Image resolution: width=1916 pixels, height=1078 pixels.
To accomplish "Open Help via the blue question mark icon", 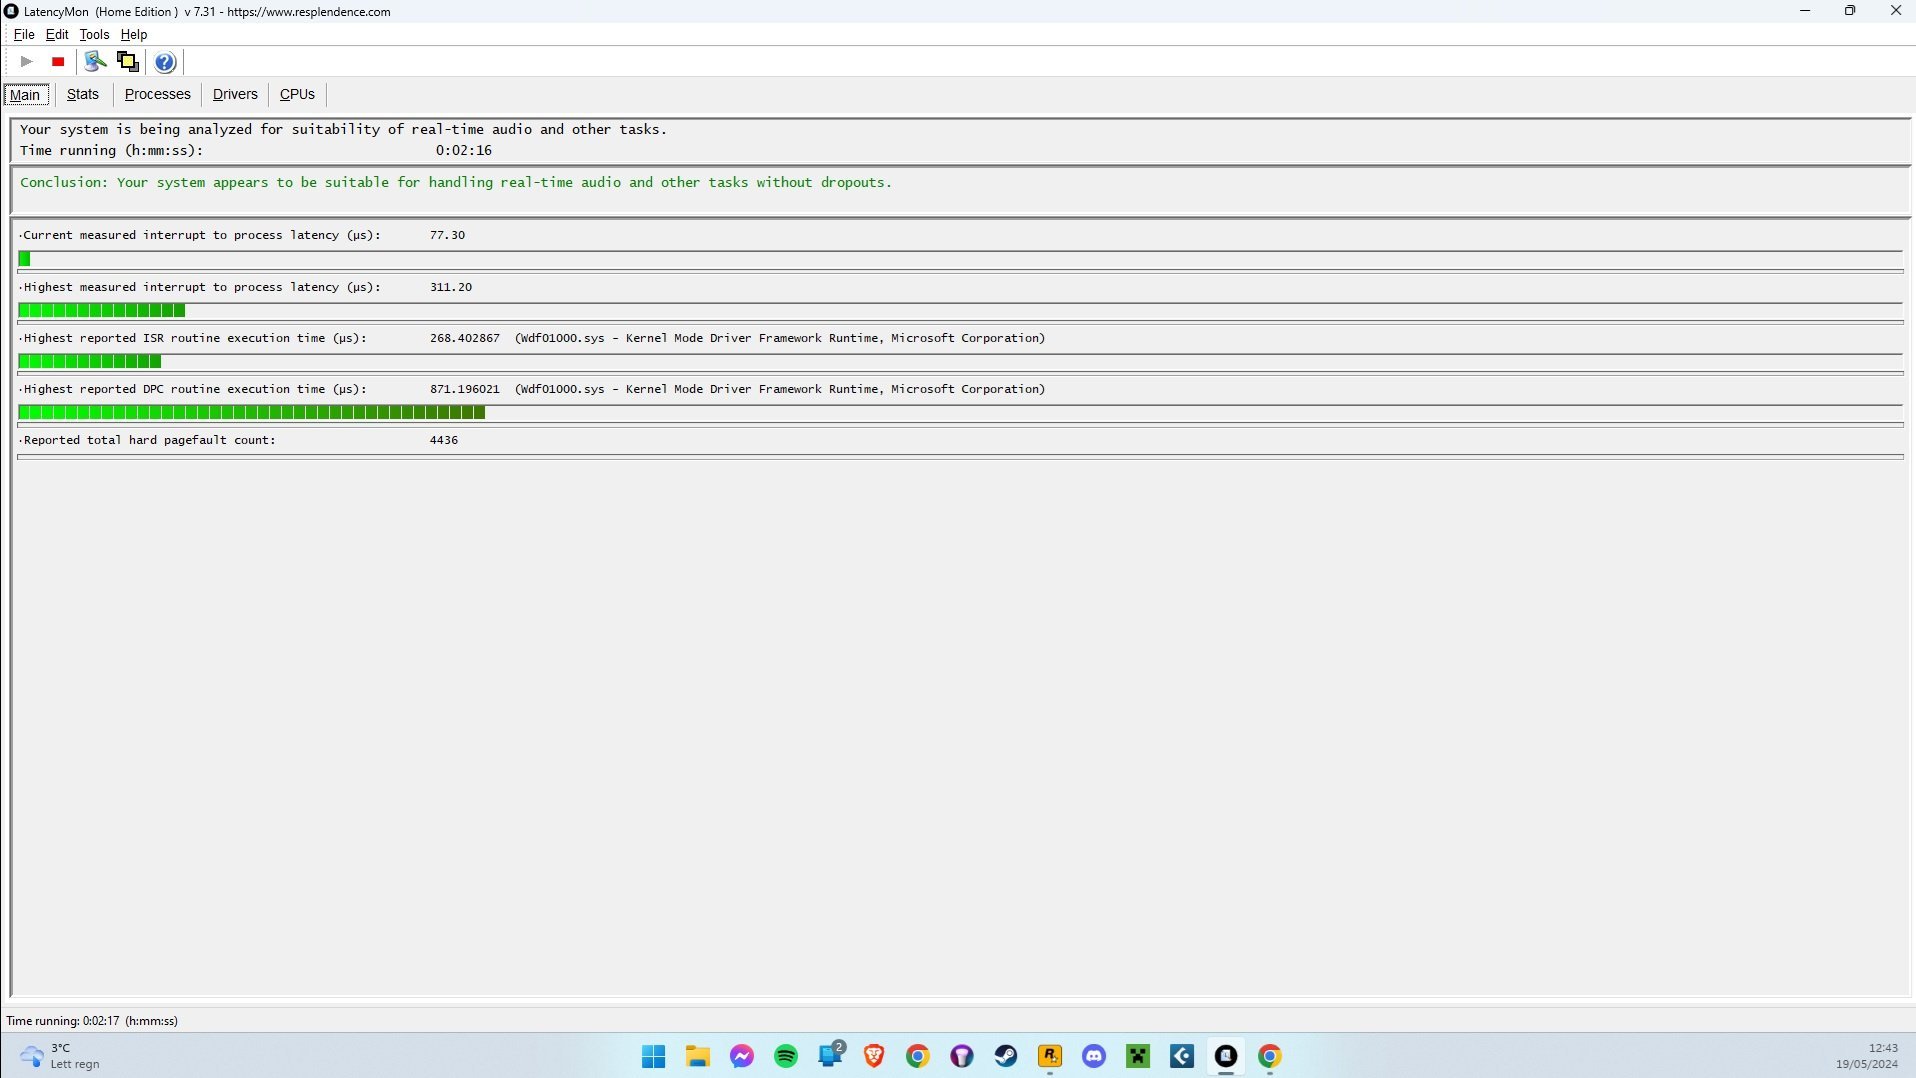I will pos(165,62).
